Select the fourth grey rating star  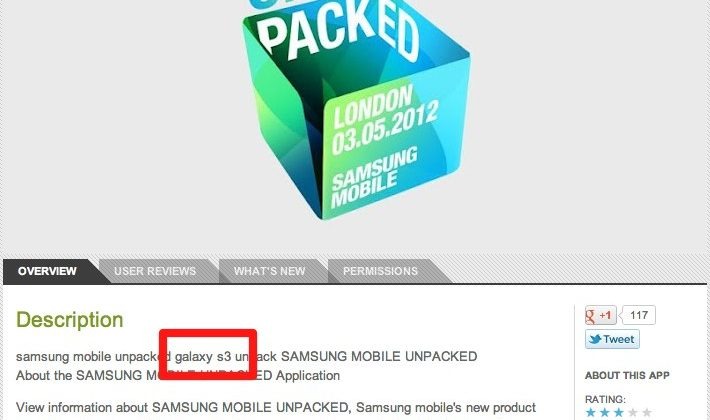[633, 413]
